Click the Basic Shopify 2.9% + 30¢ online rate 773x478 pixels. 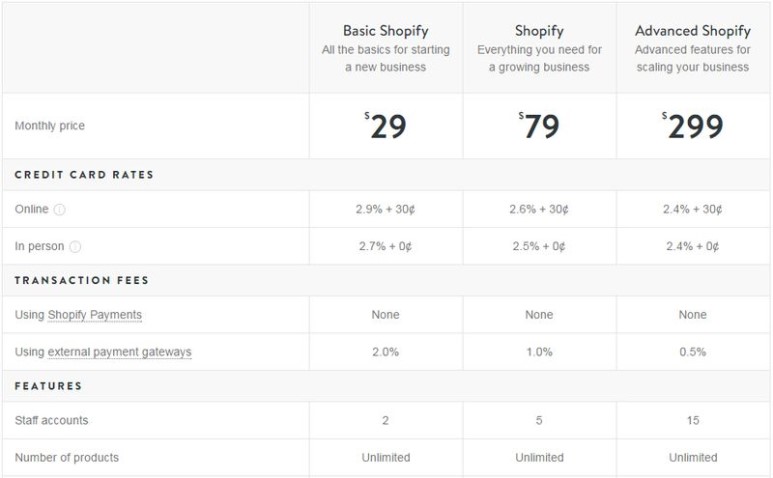385,210
